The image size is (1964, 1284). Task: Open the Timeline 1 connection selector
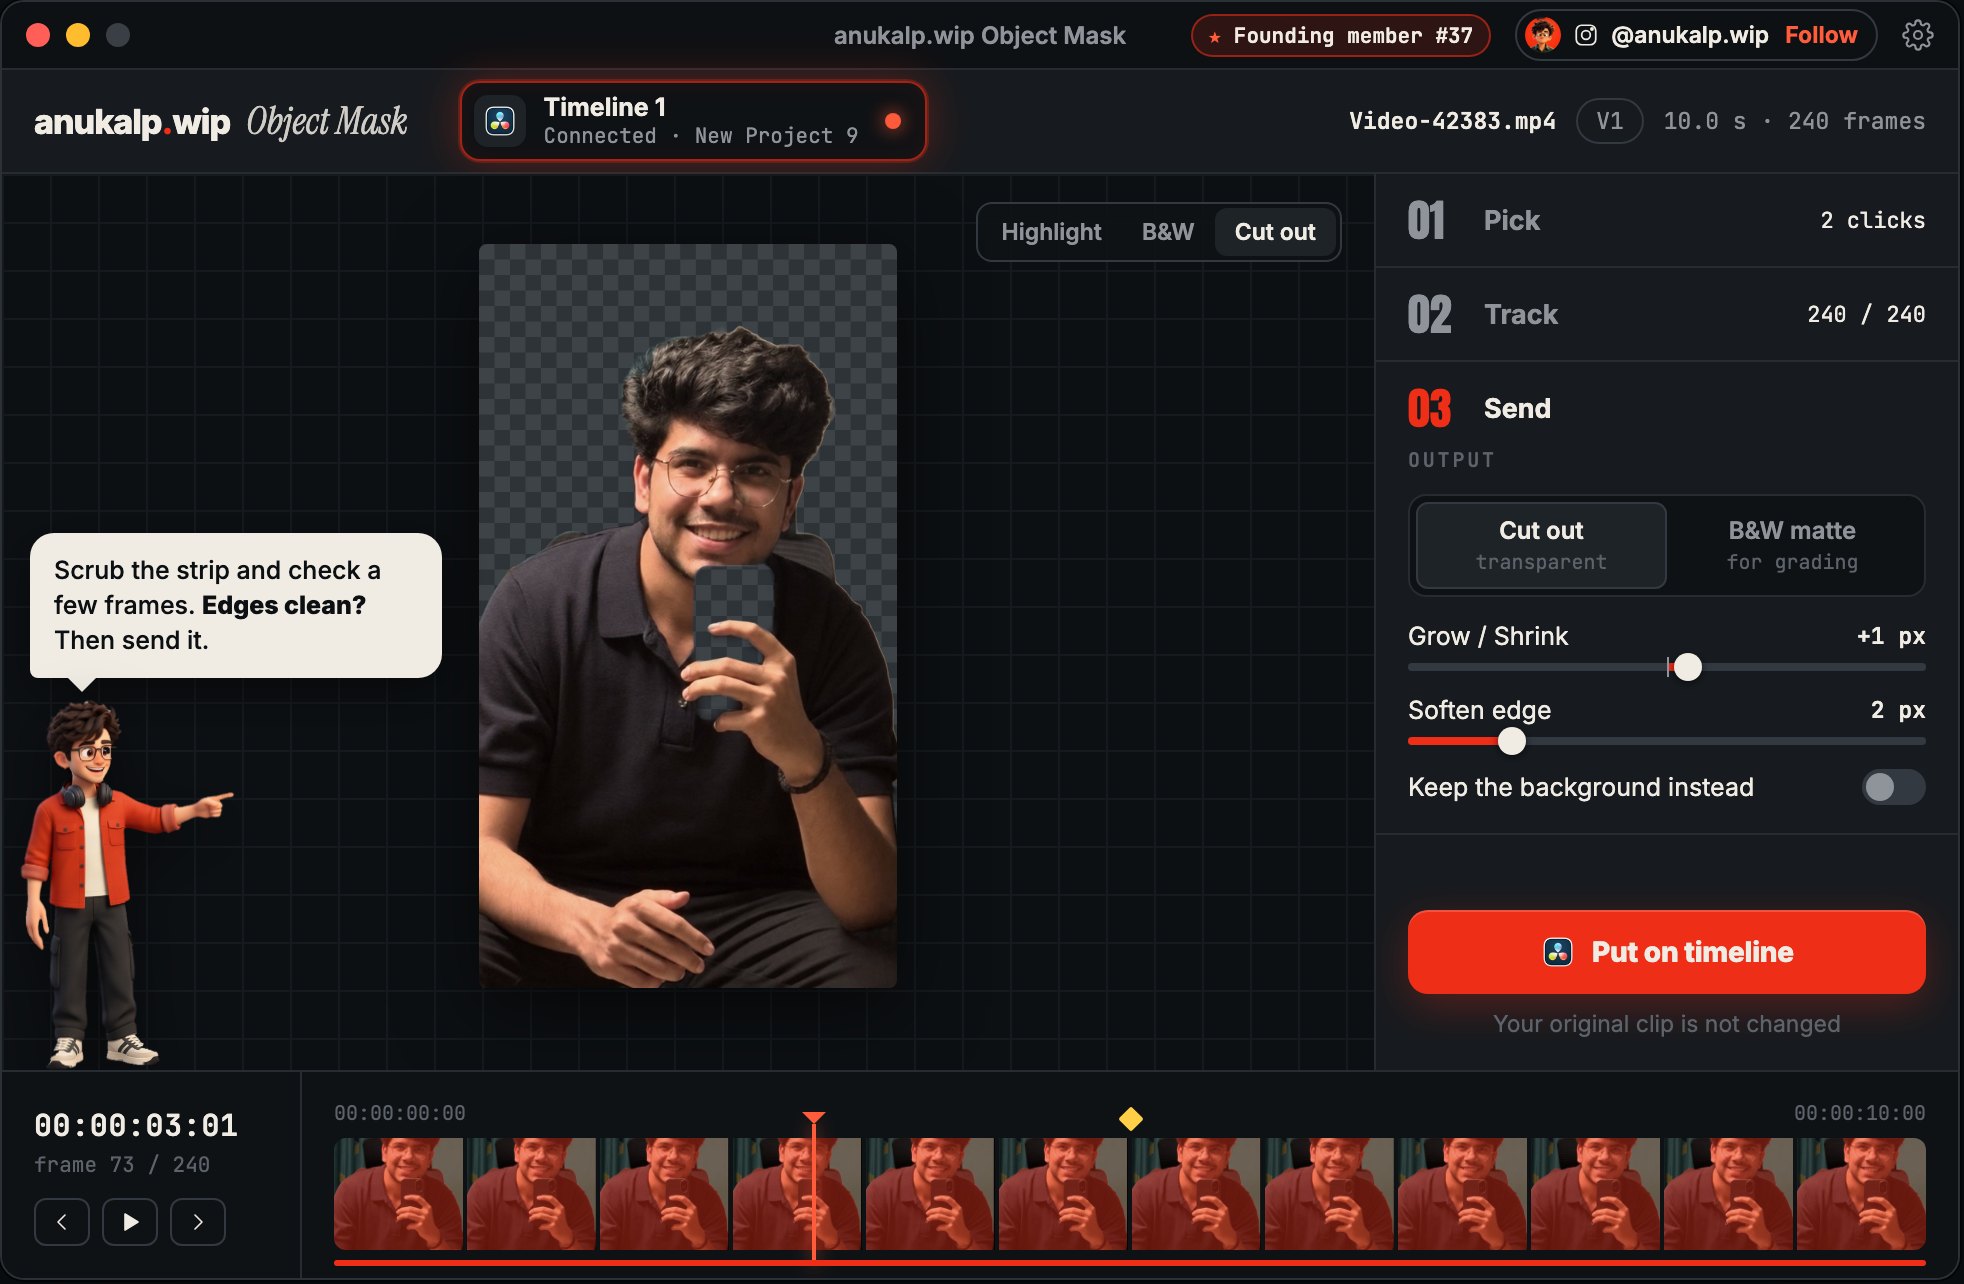pyautogui.click(x=693, y=121)
